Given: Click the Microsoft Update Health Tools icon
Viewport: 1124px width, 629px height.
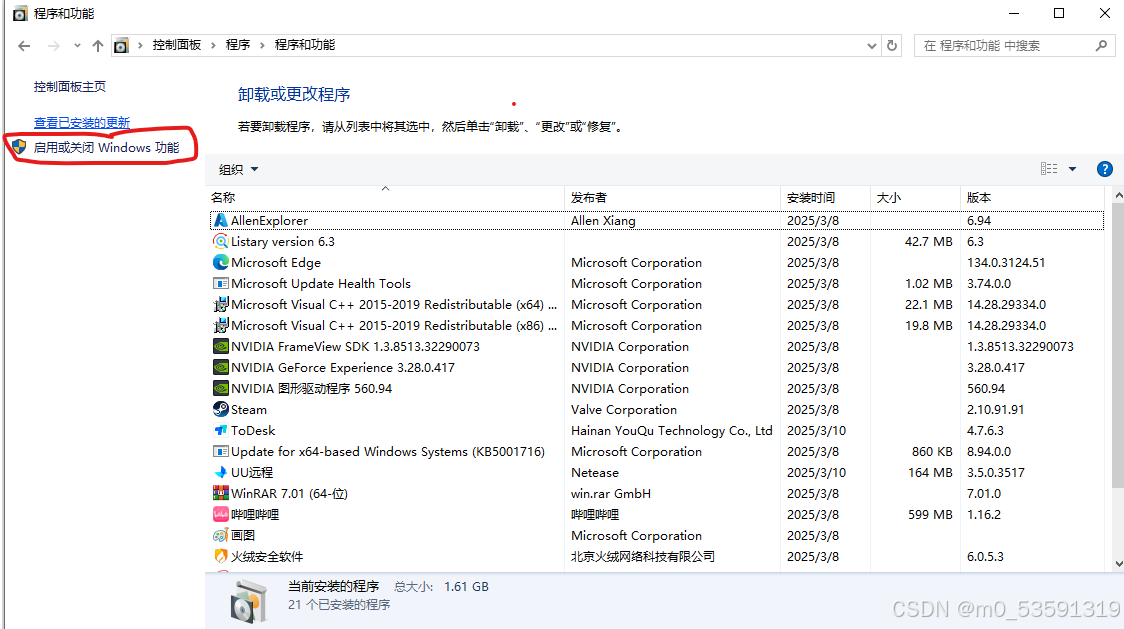Looking at the screenshot, I should pyautogui.click(x=221, y=283).
